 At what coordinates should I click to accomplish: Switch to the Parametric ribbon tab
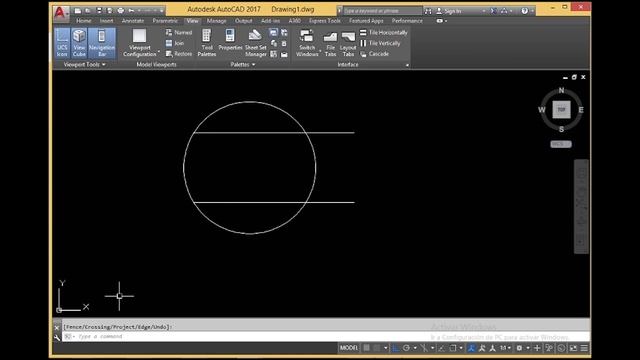click(165, 20)
